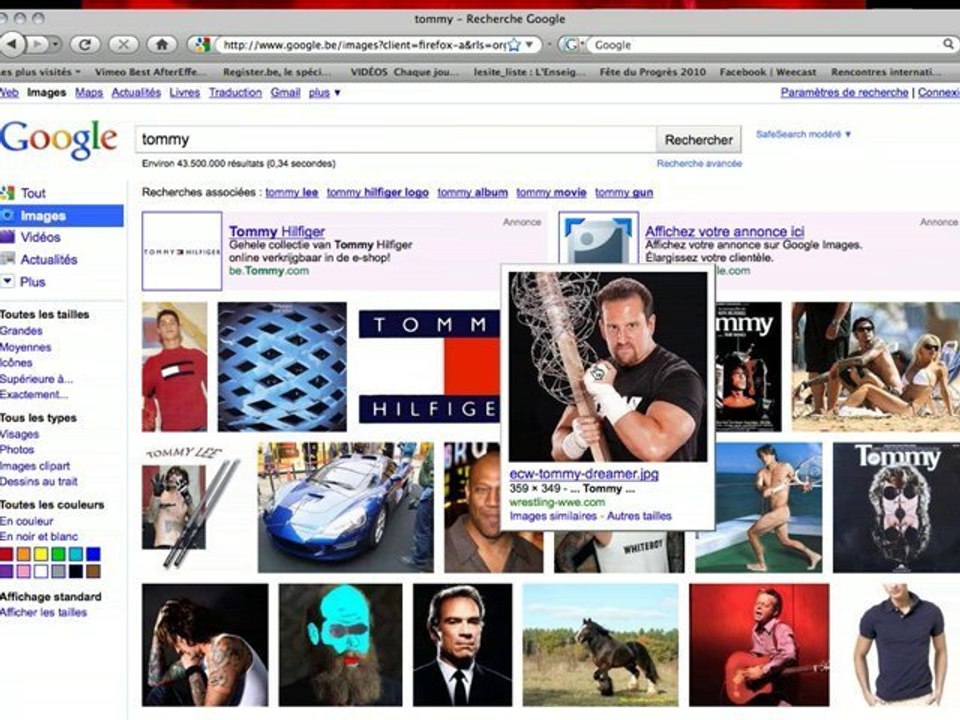Select the yellow color swatch

click(40, 554)
